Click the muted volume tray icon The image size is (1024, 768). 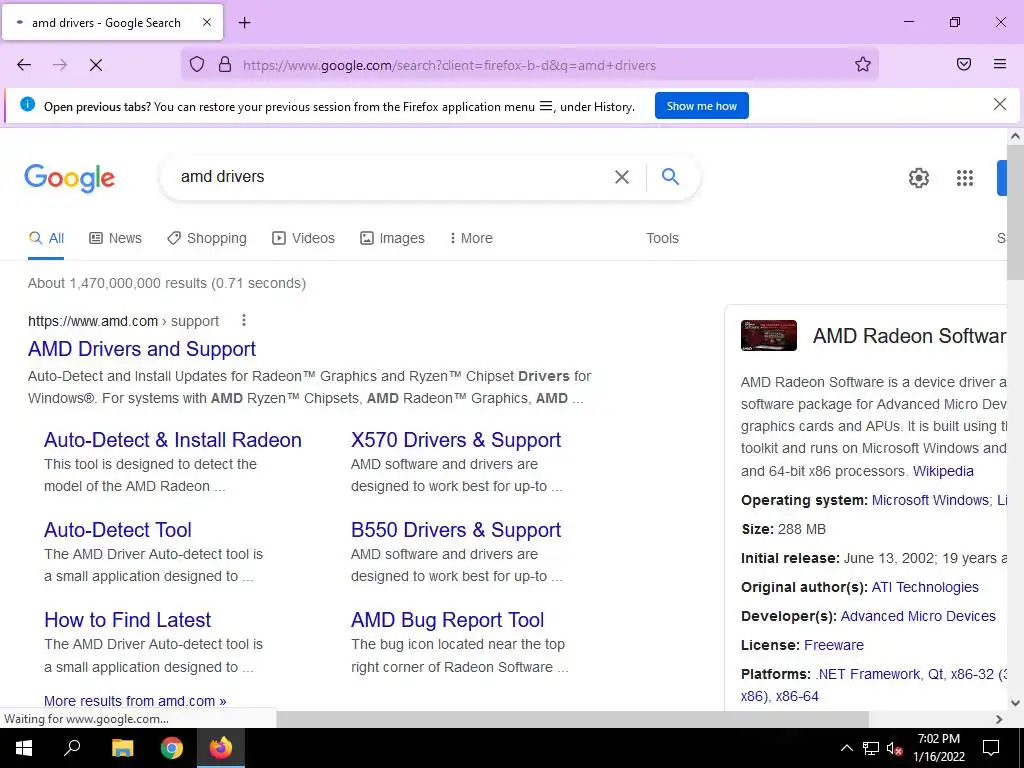[894, 748]
